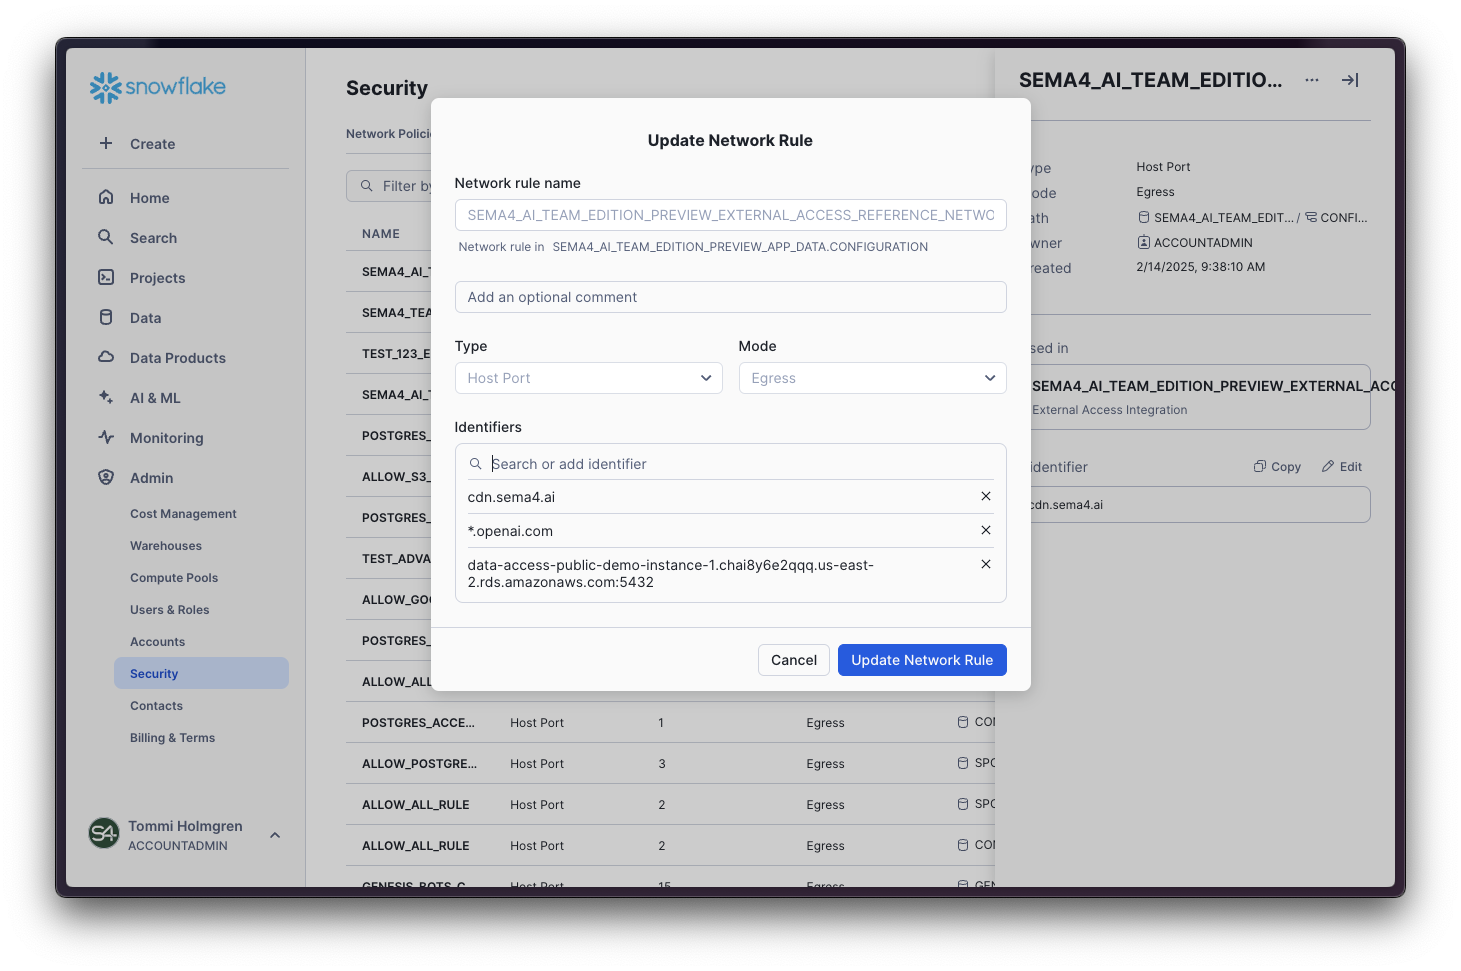Open the three-dot more options menu
Screen dimensions: 1461x971
(1312, 80)
